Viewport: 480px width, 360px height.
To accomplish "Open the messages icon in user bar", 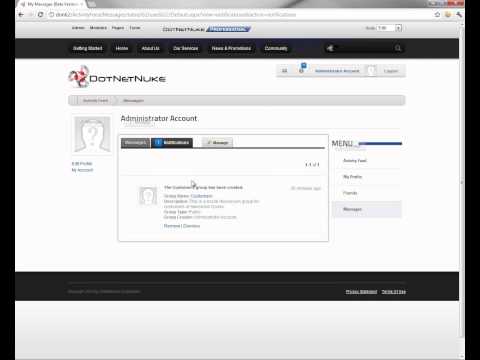I will (x=285, y=71).
